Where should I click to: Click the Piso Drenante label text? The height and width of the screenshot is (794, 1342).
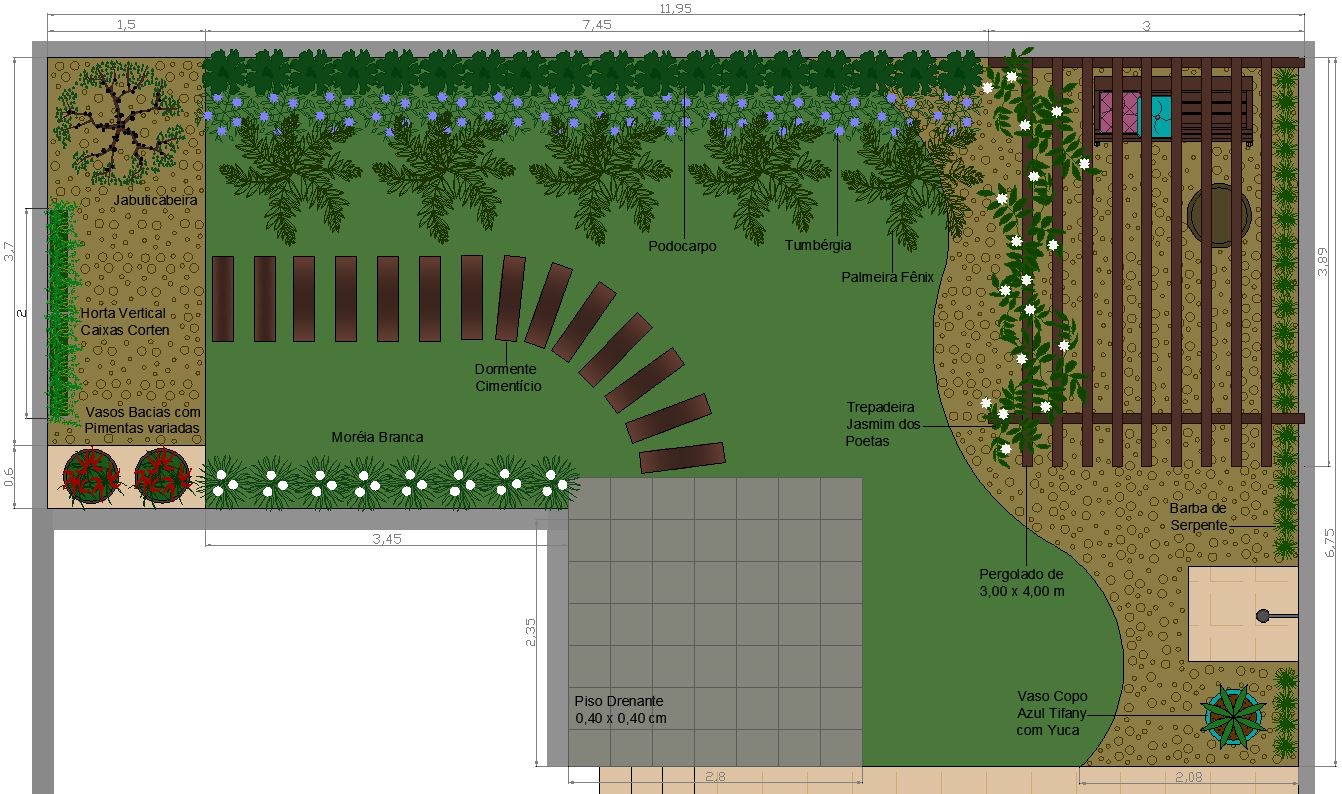[x=620, y=709]
